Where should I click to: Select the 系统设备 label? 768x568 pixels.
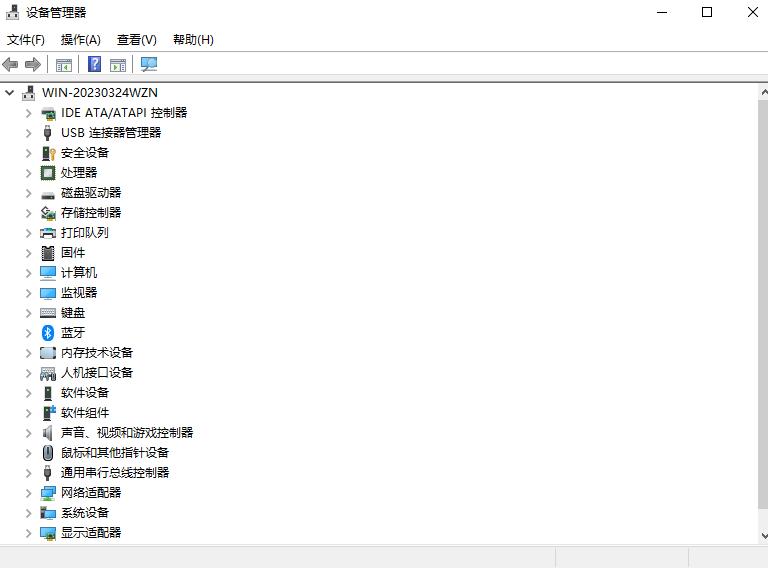click(85, 513)
